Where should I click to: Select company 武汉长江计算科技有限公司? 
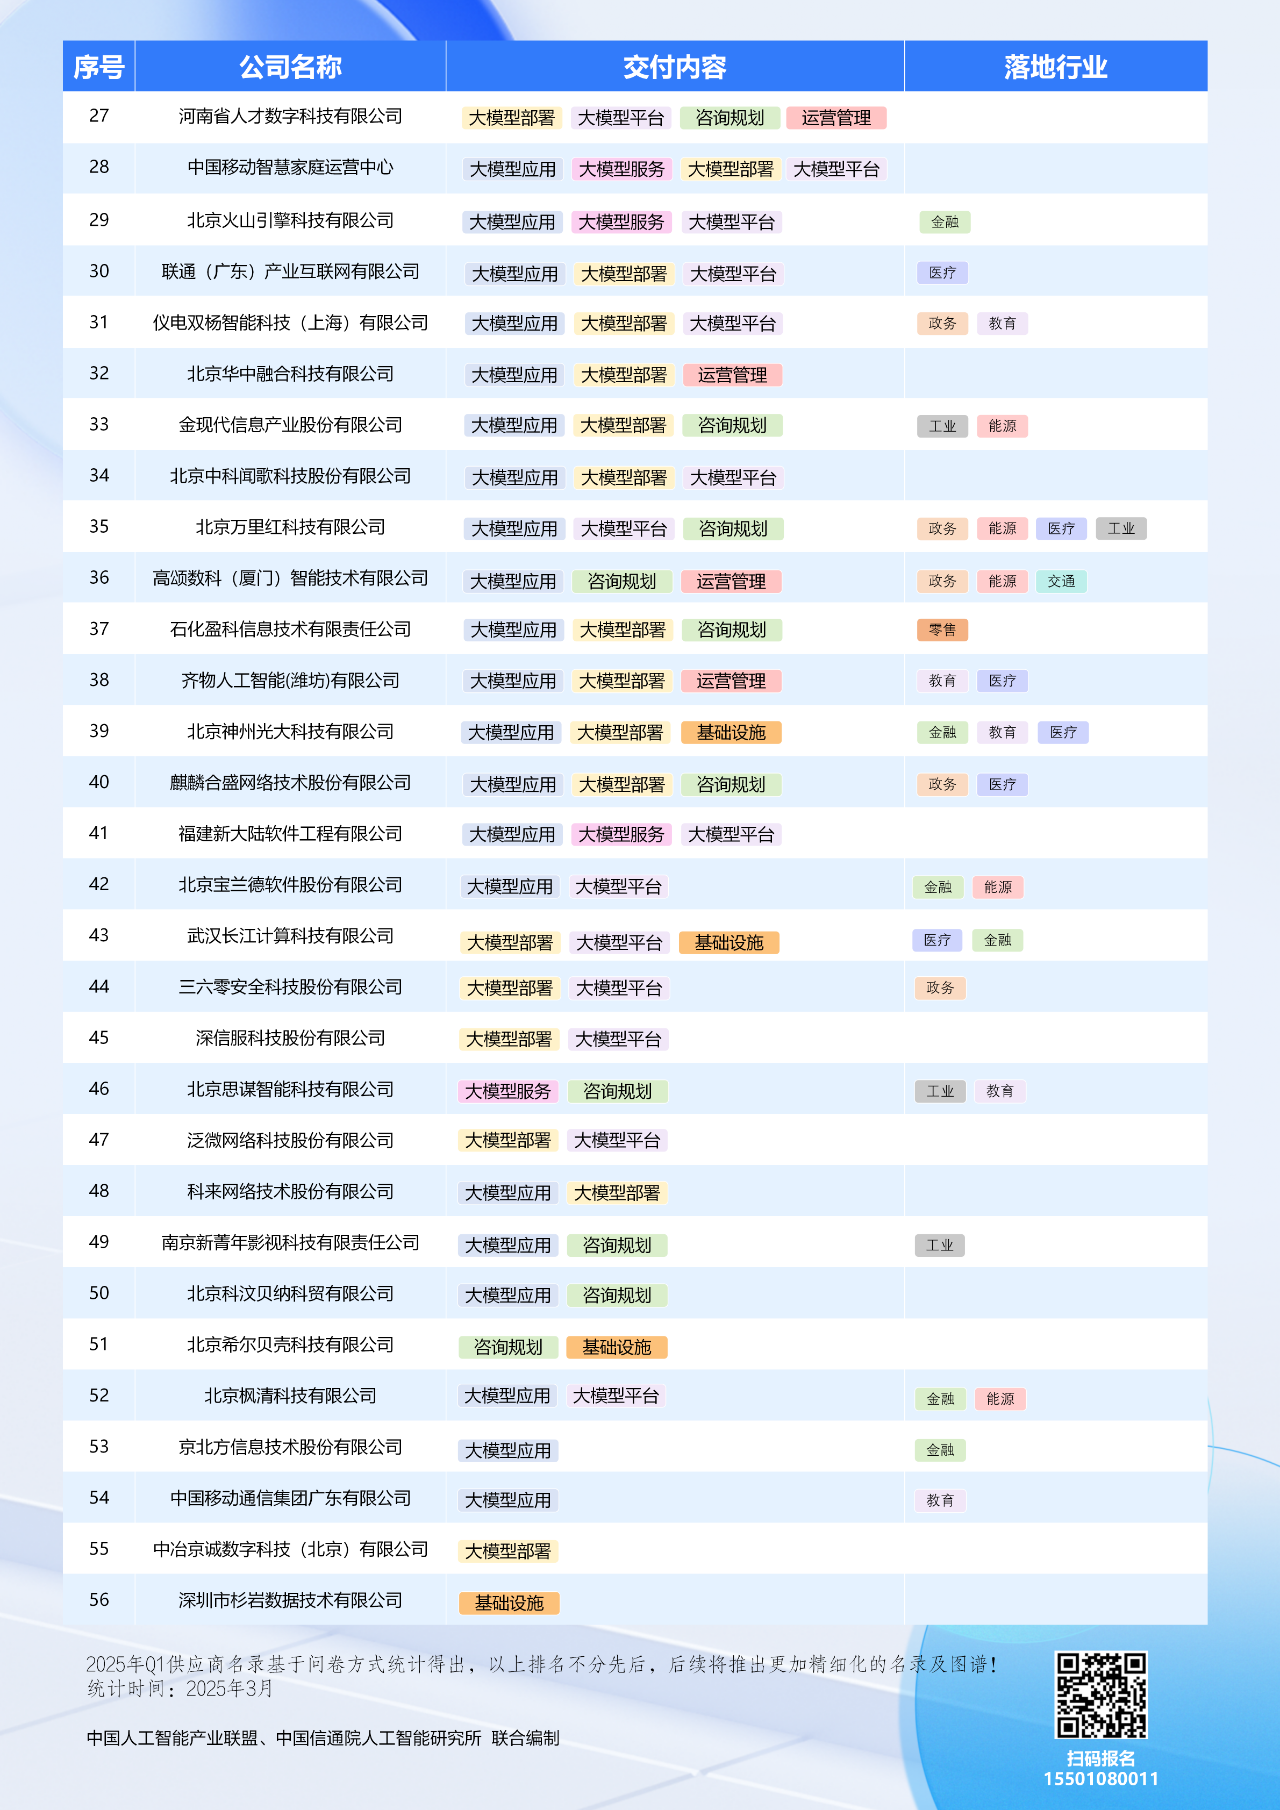tap(290, 935)
